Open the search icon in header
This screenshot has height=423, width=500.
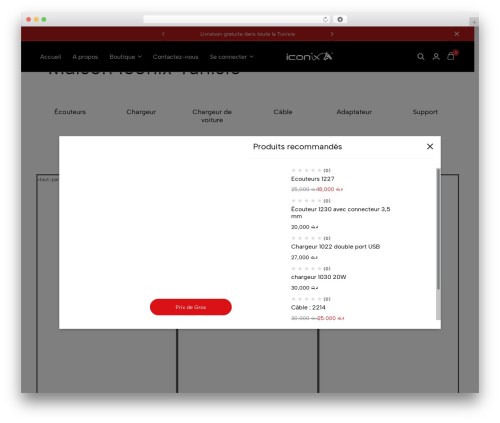[x=421, y=57]
